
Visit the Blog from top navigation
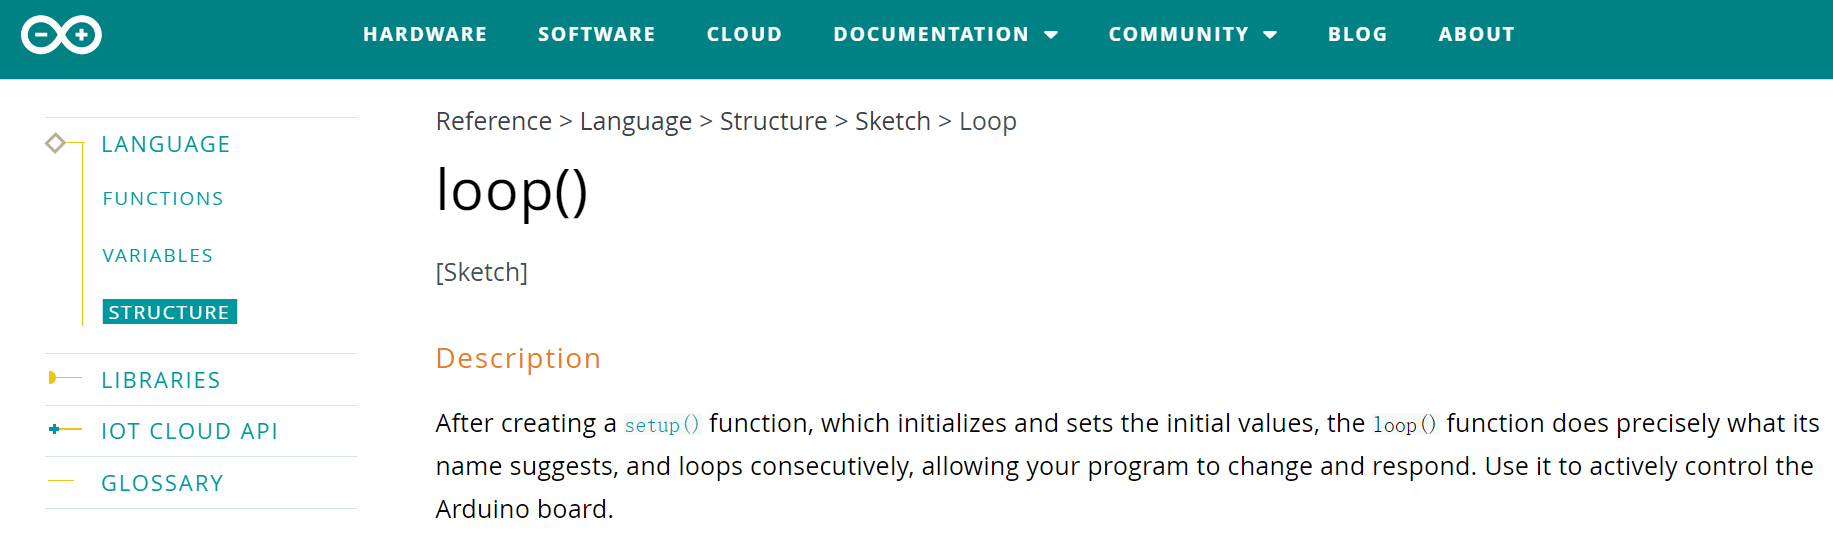(1357, 34)
